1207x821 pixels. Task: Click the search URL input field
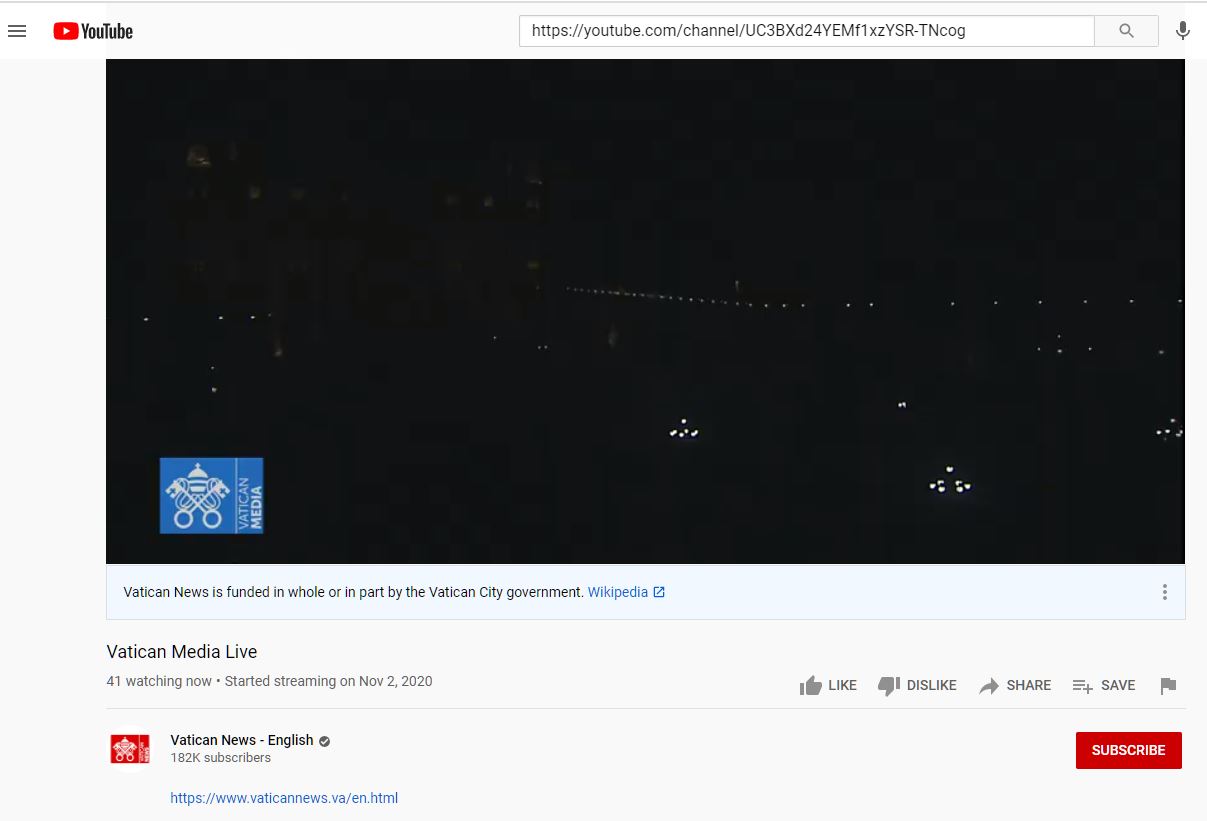click(x=807, y=31)
